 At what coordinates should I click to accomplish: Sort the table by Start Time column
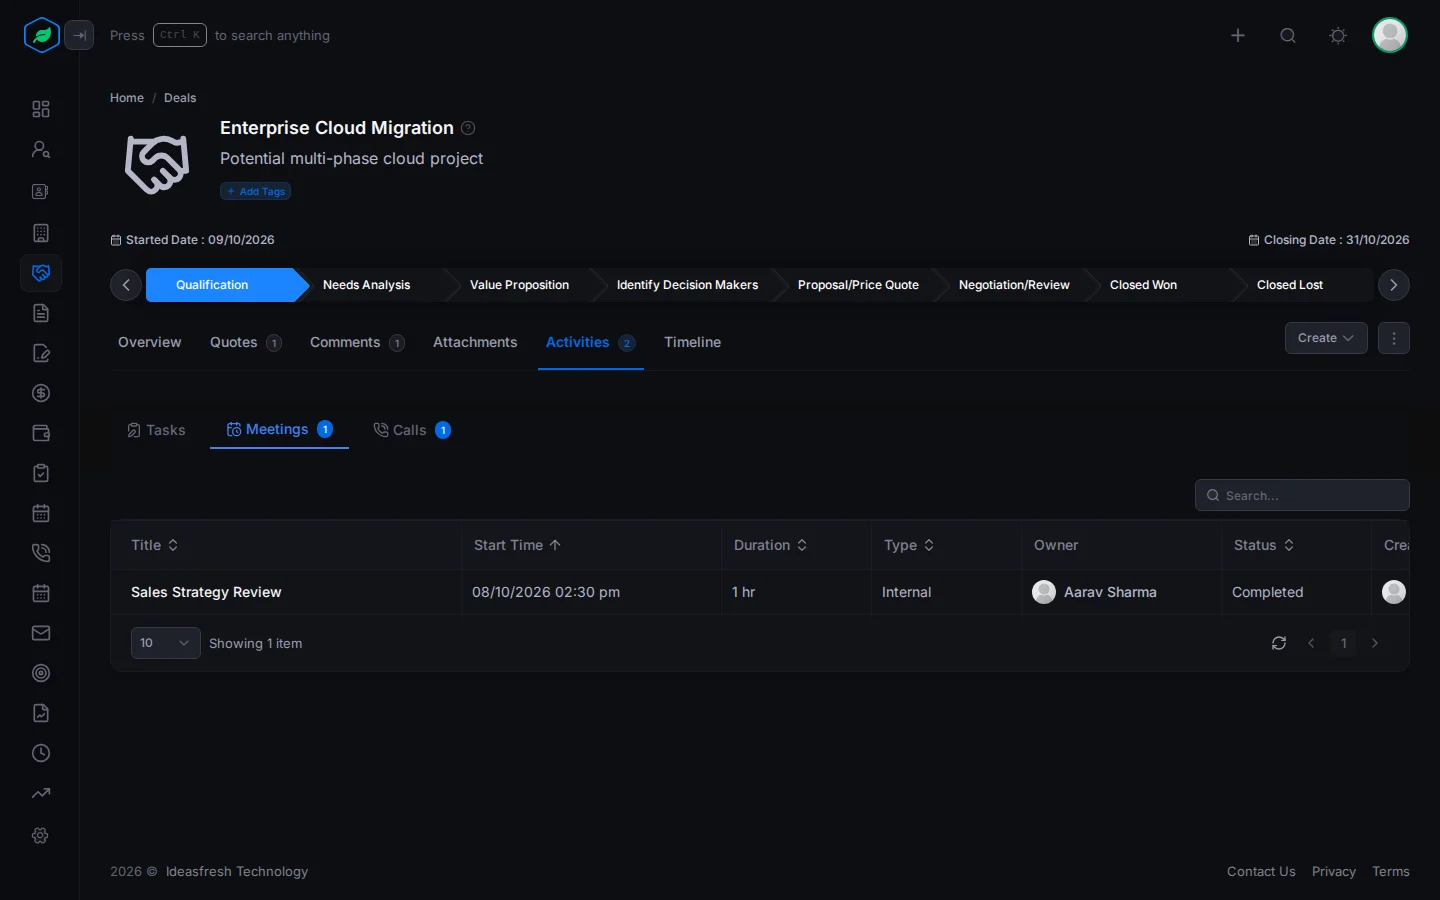tap(517, 545)
